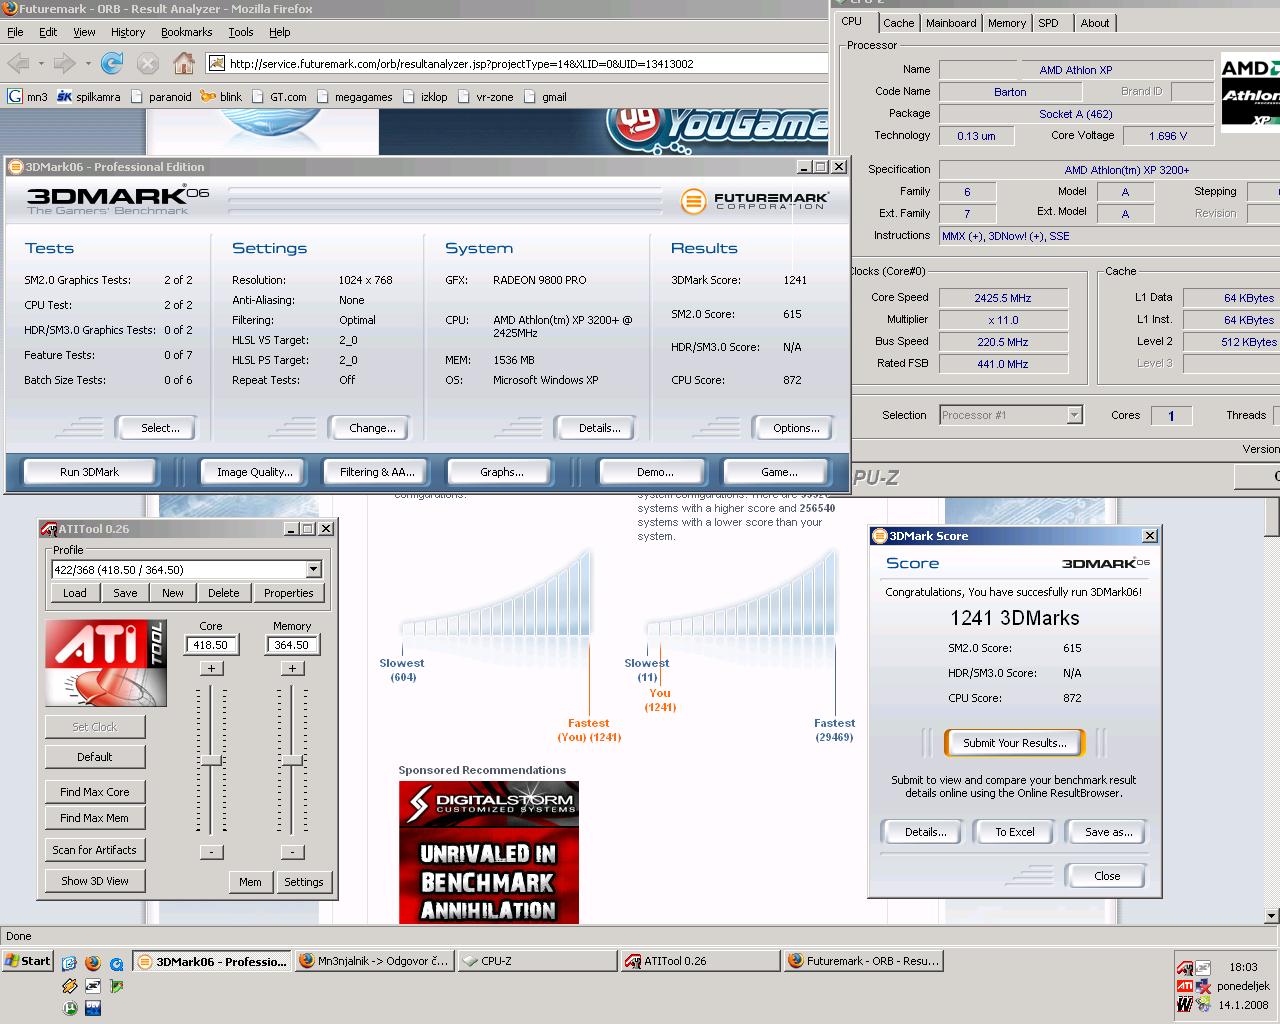Decrease core clock with minus button
This screenshot has width=1280, height=1024.
(x=211, y=852)
